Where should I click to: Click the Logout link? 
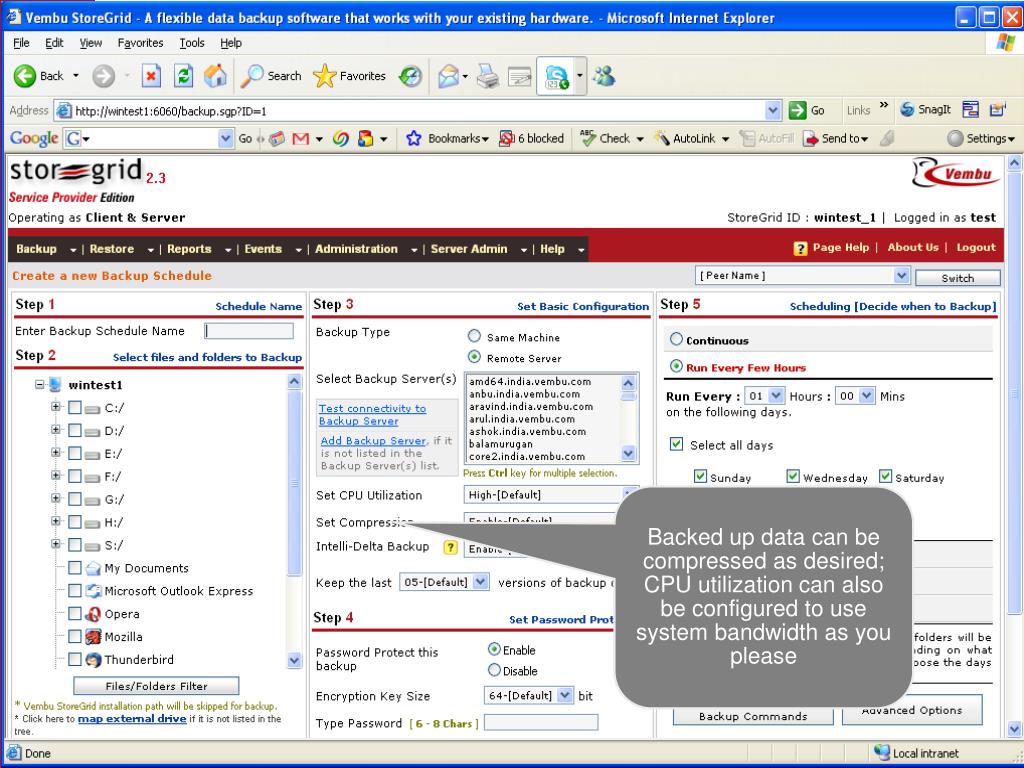976,248
